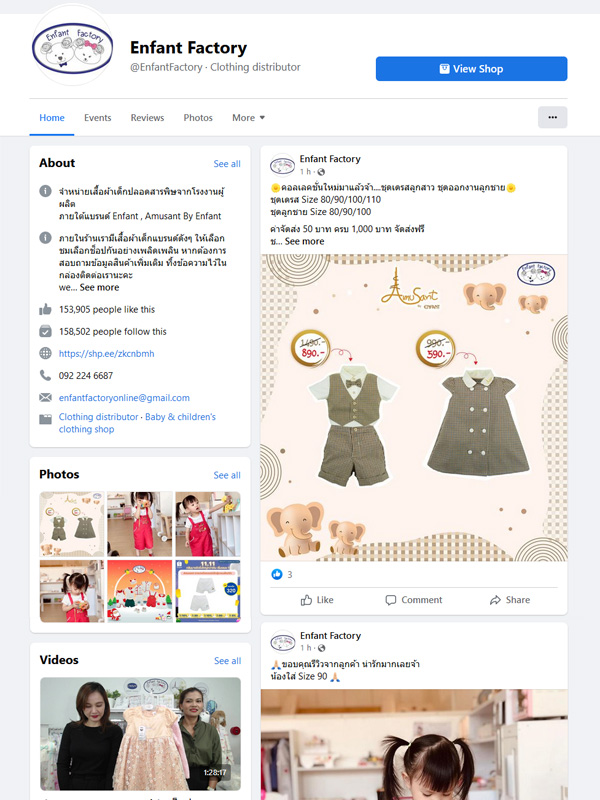Image resolution: width=600 pixels, height=800 pixels.
Task: Click the enfantfactoryonline@gmail.com email link
Action: tap(124, 397)
